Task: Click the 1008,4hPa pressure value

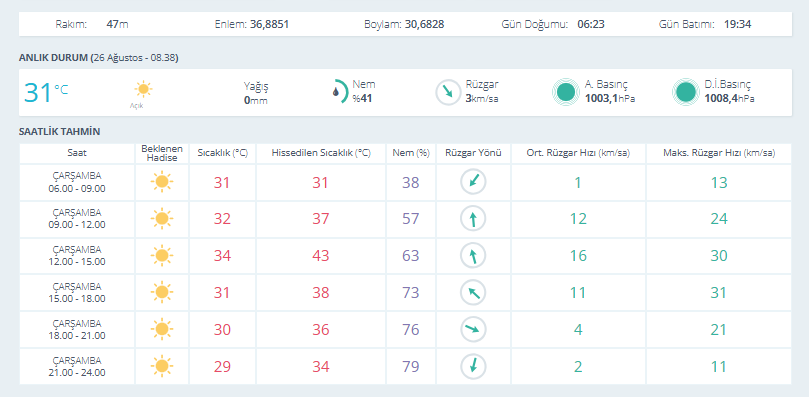Action: point(729,98)
